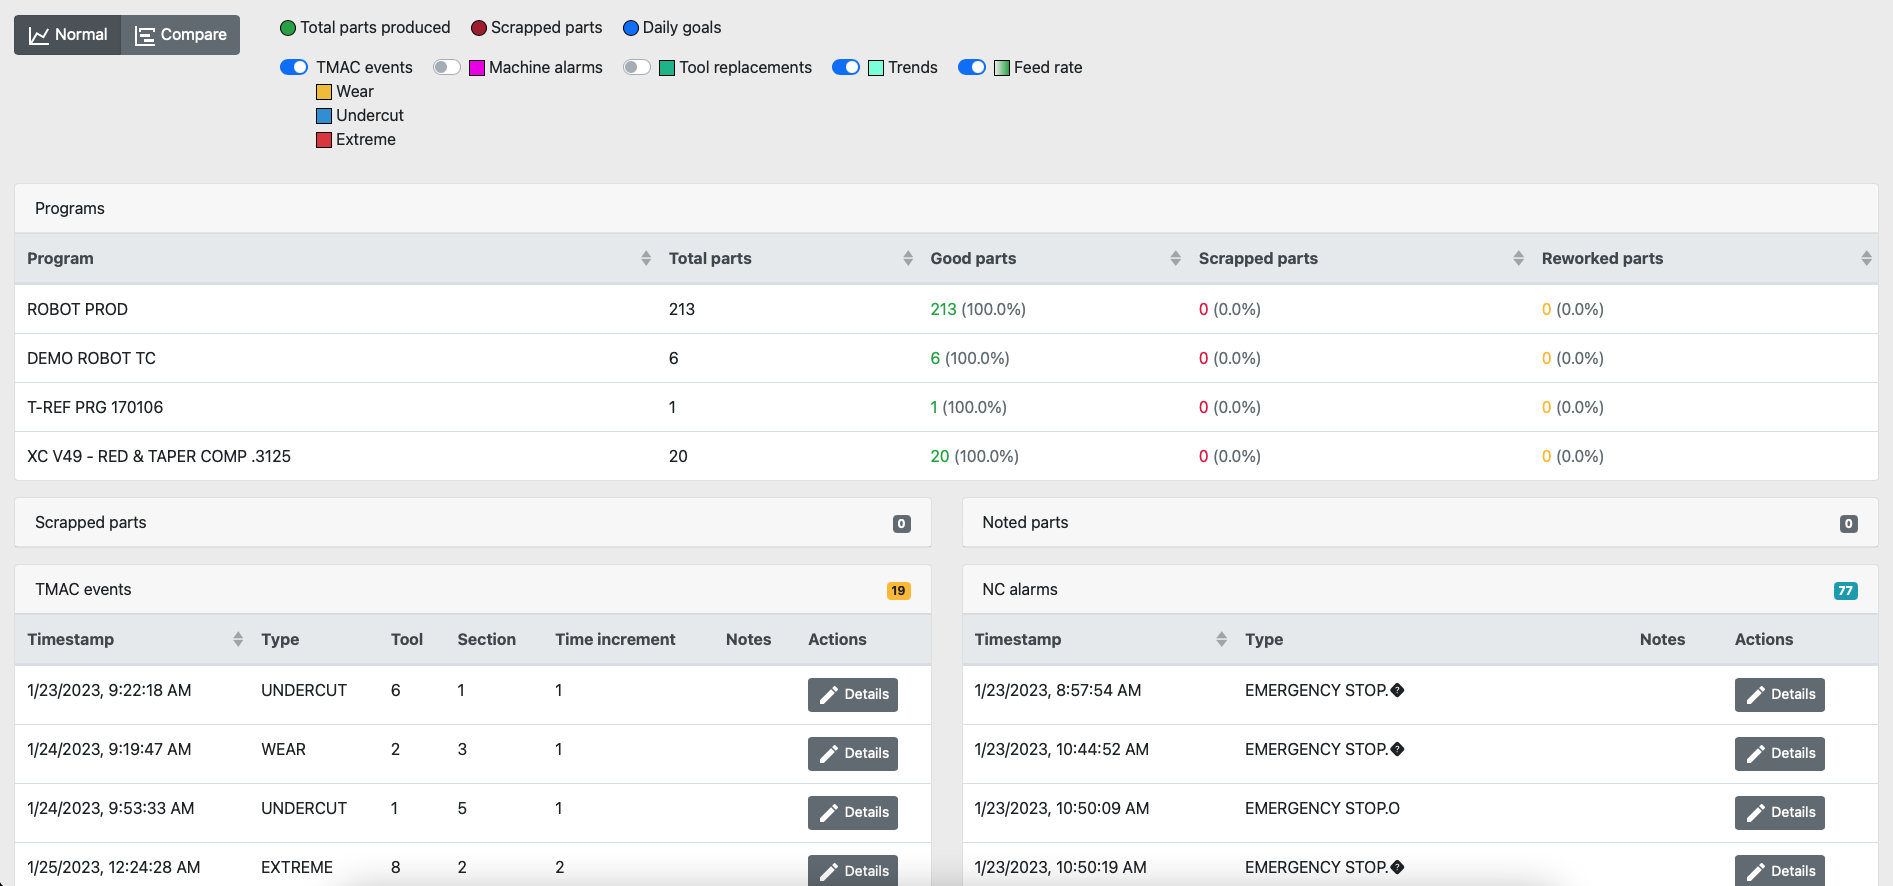Click the Noted parts count badge 0
1893x886 pixels.
[1849, 524]
